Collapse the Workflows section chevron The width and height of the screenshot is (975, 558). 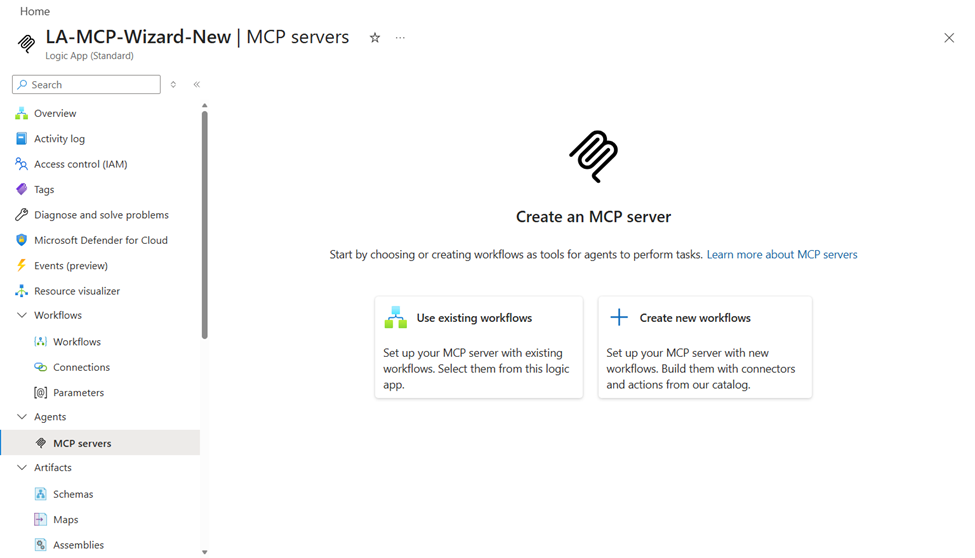[22, 315]
